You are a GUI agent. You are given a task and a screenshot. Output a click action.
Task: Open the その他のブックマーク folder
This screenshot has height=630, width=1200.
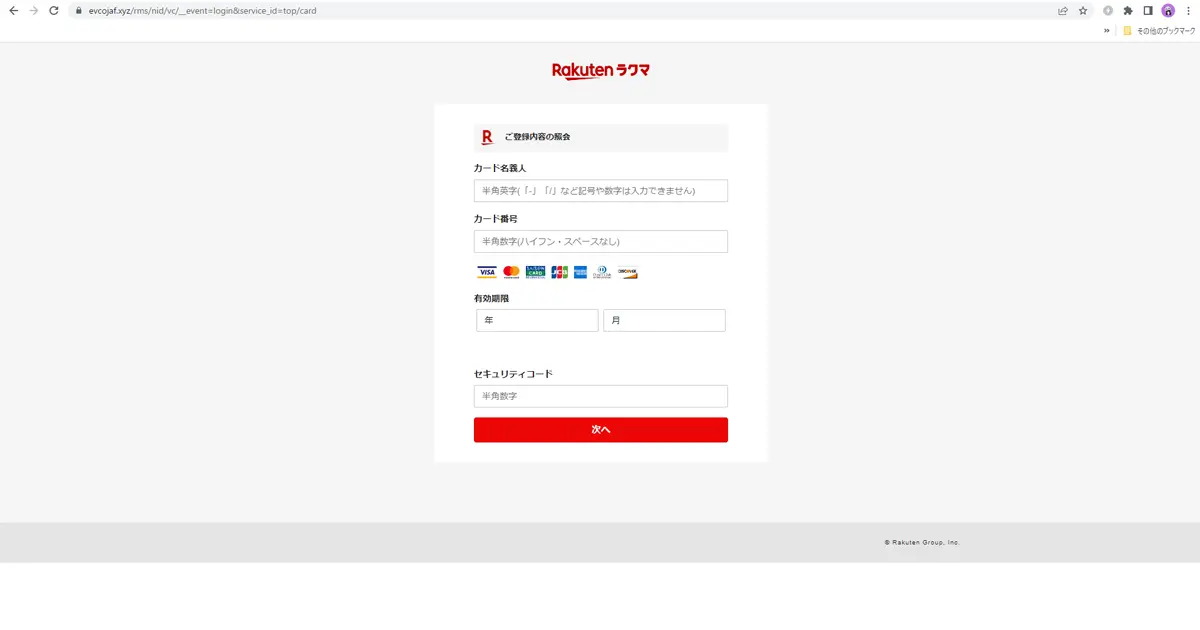[1160, 31]
